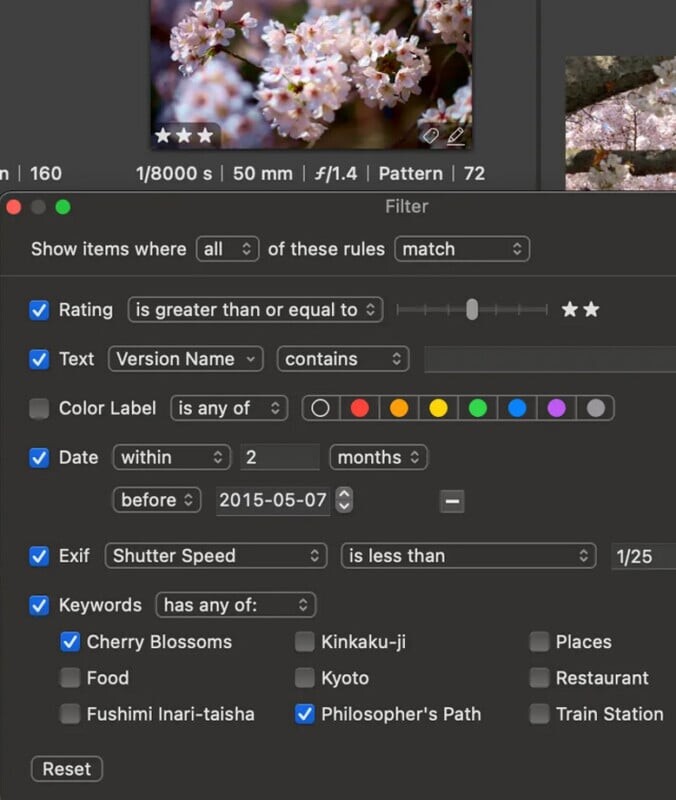Click the date stepper arrows
This screenshot has height=800, width=676.
pyautogui.click(x=344, y=500)
